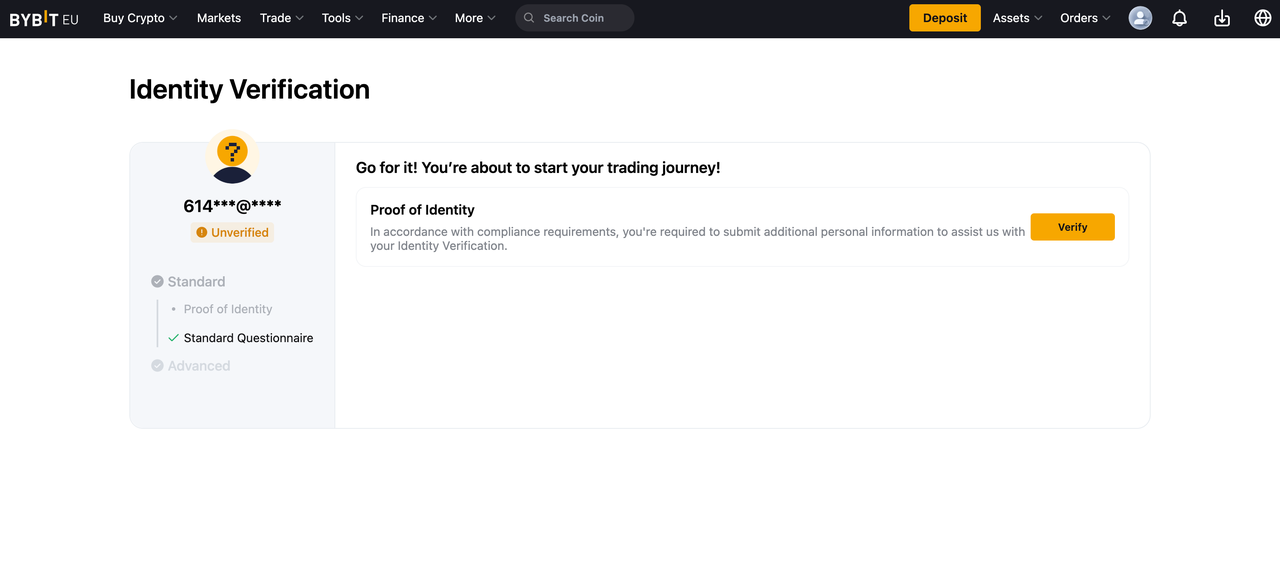This screenshot has height=561, width=1280.
Task: Click the Bybit EU logo
Action: [x=44, y=18]
